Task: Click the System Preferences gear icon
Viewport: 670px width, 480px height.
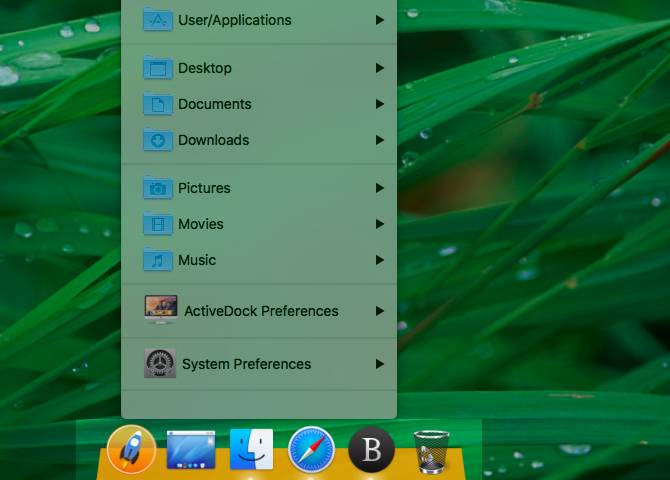Action: [x=160, y=363]
